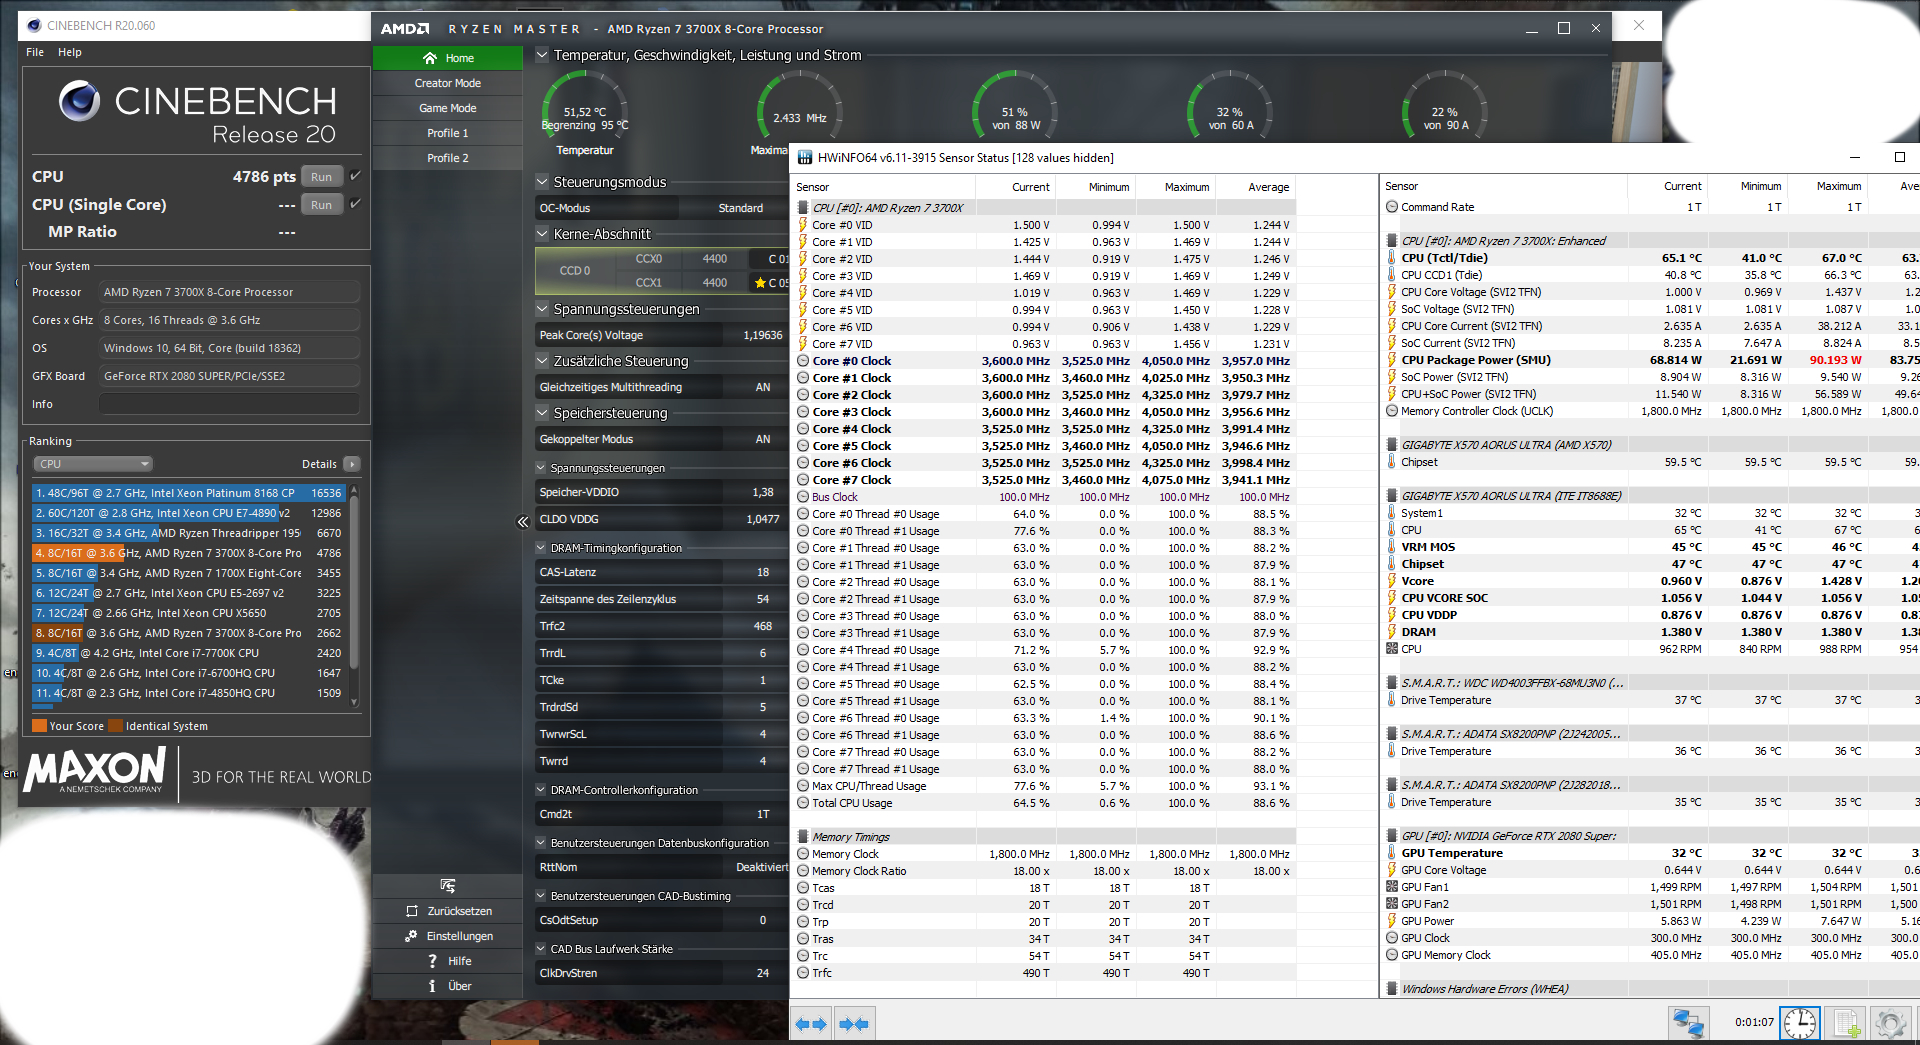Toggle the RttNom Deaktiviert setting

tap(762, 867)
